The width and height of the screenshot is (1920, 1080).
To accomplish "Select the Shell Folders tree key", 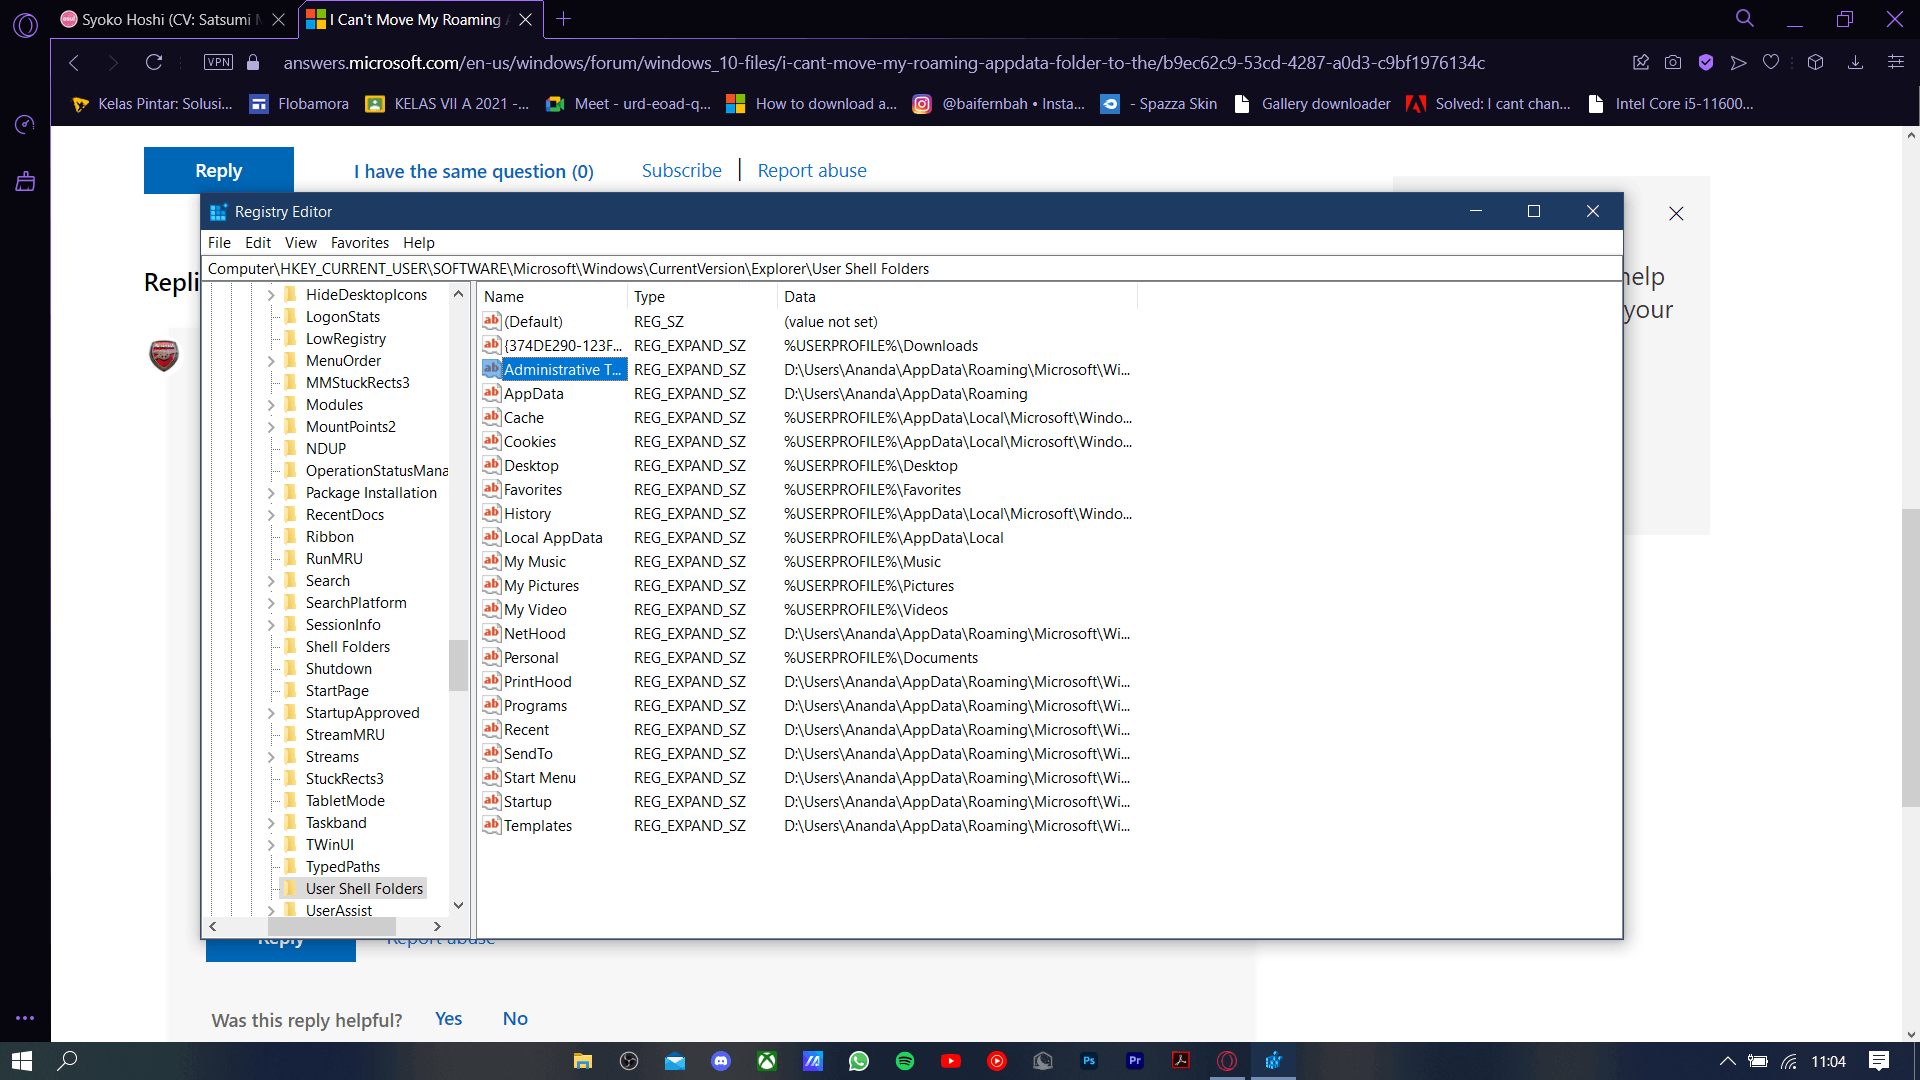I will [347, 647].
